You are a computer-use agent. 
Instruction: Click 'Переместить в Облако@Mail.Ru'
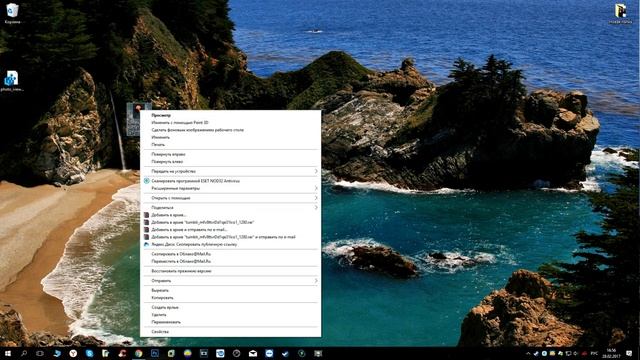tap(181, 261)
